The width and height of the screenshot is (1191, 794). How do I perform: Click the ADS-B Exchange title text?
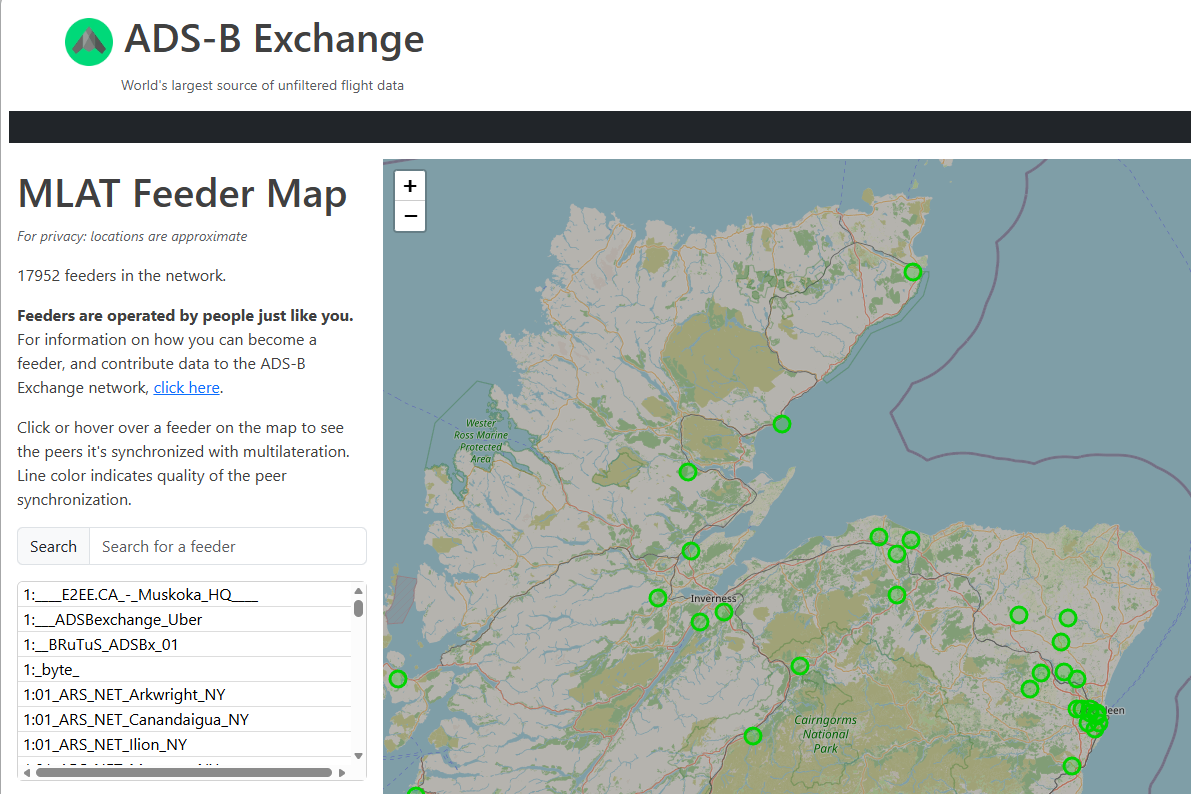(x=274, y=39)
